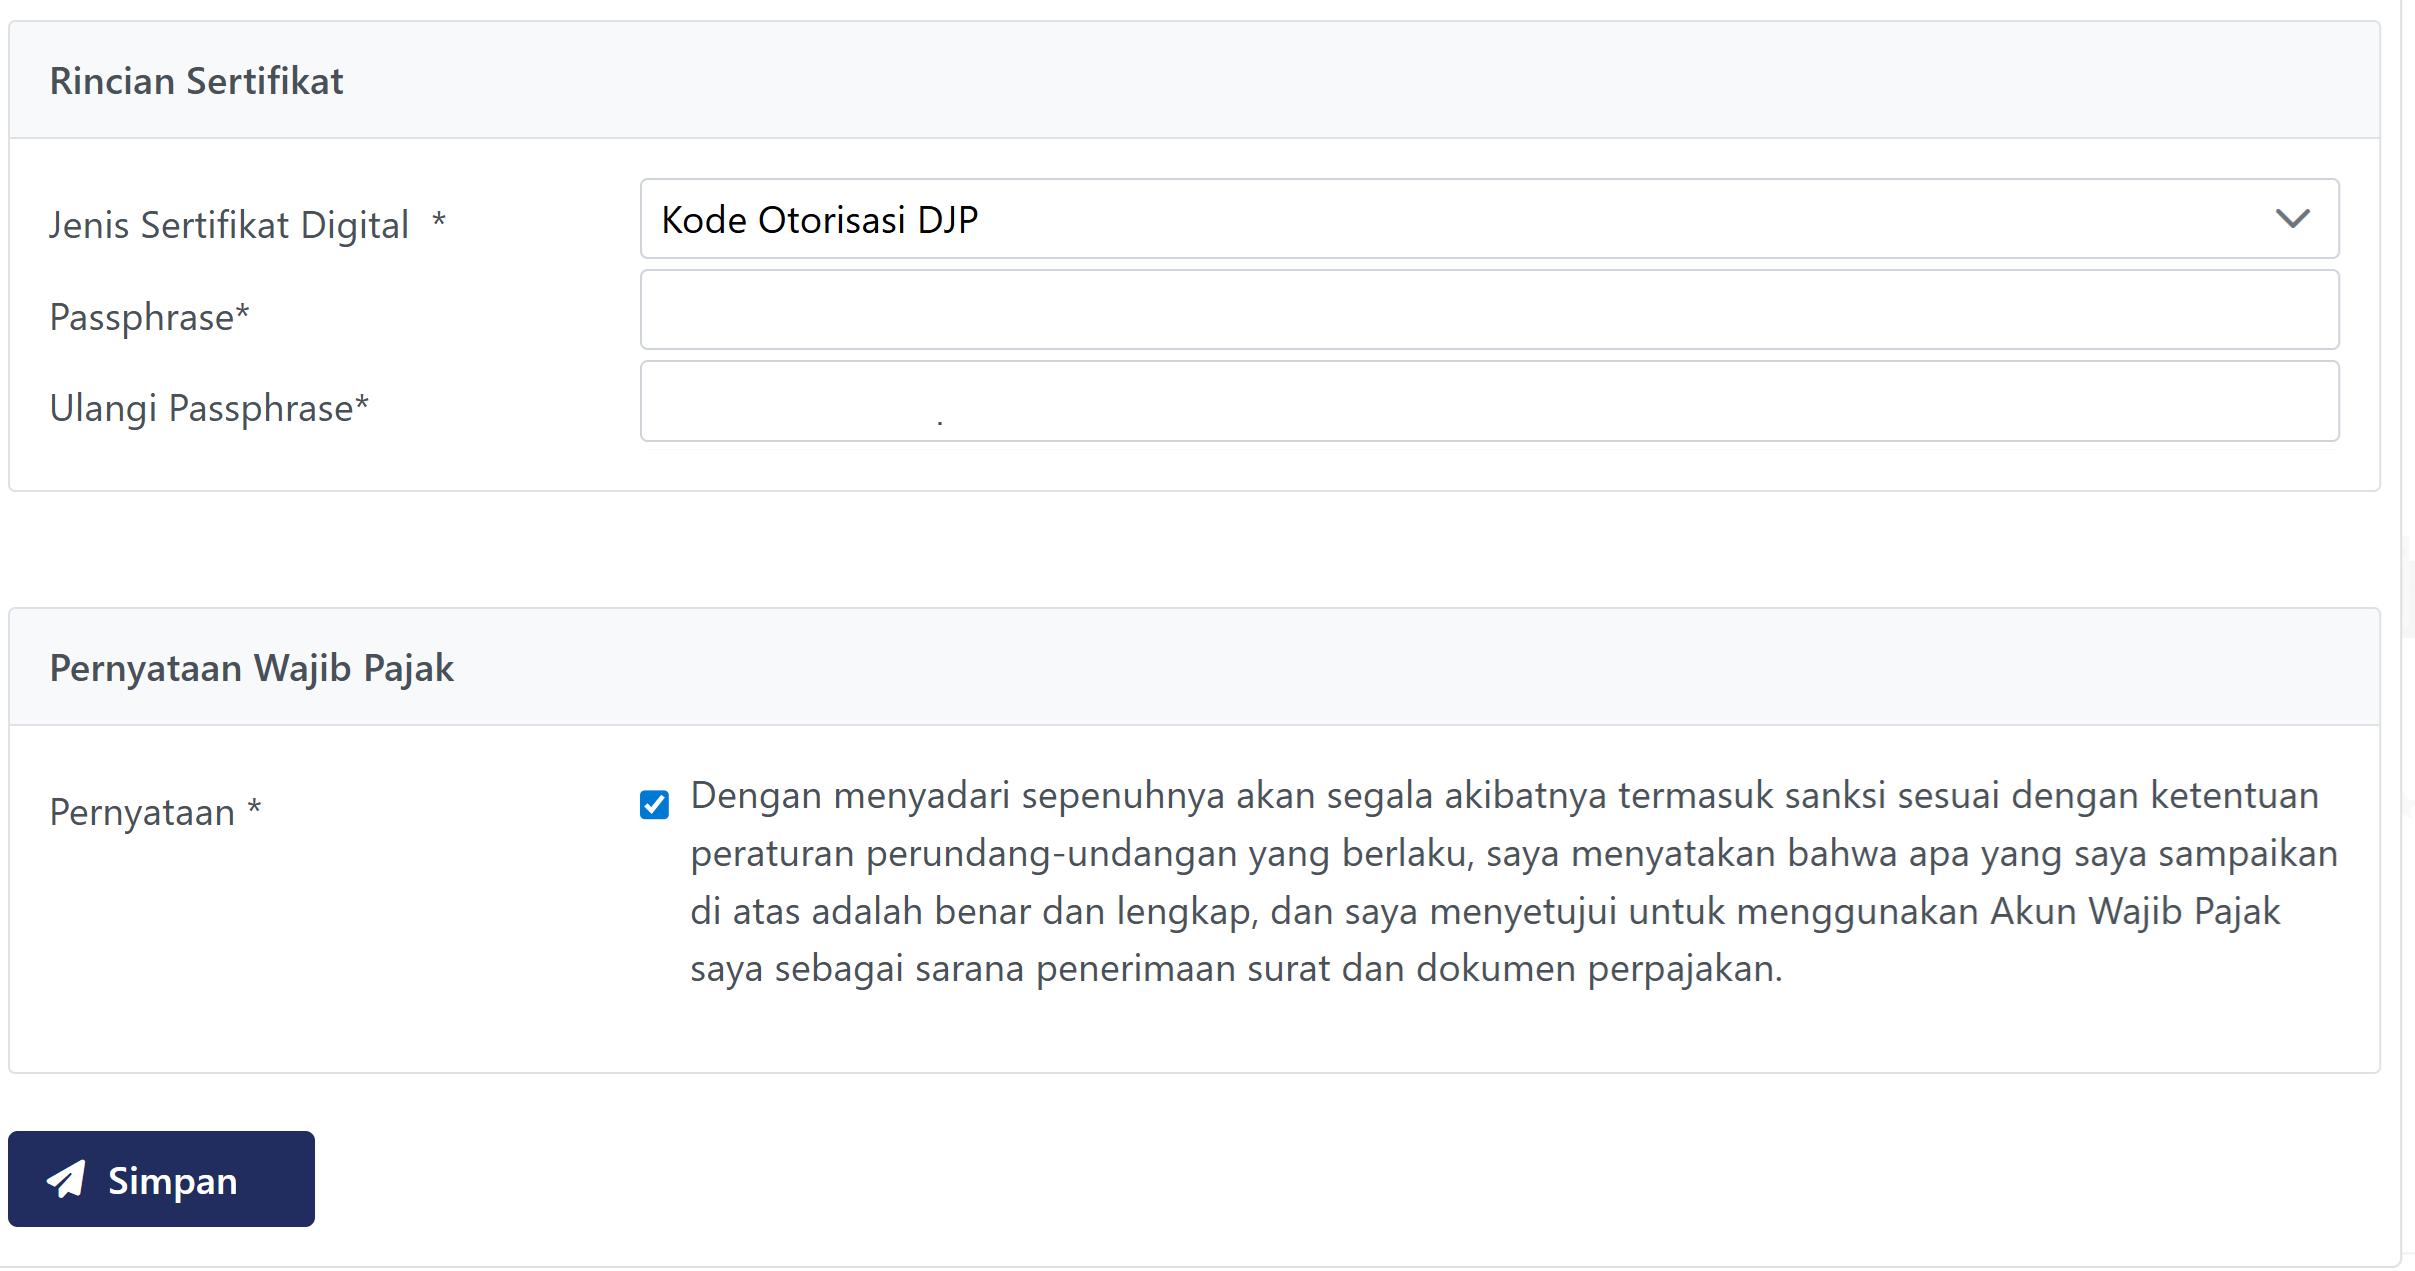Viewport: 2415px width, 1271px height.
Task: Uncheck the Pernyataan agreement checkbox
Action: [654, 804]
